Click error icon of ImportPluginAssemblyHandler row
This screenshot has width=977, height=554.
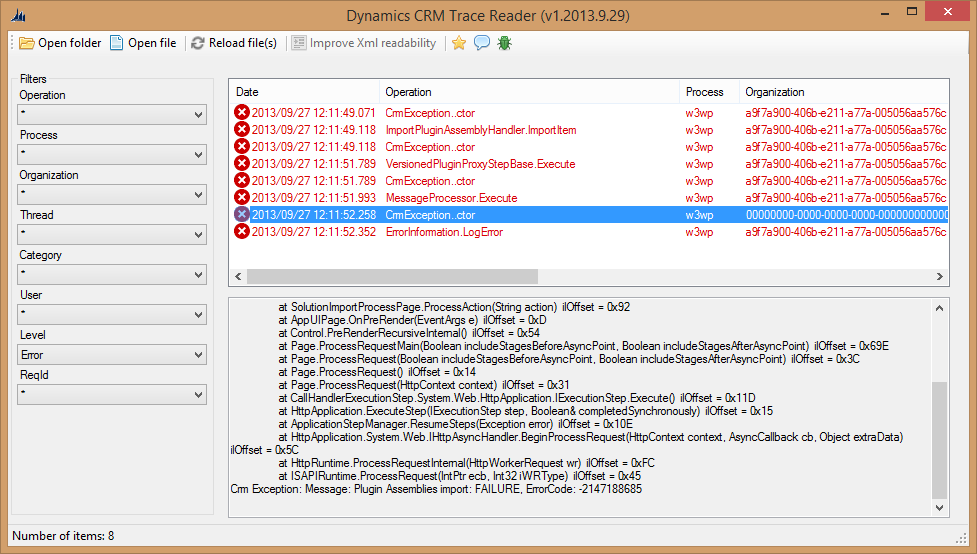(242, 129)
